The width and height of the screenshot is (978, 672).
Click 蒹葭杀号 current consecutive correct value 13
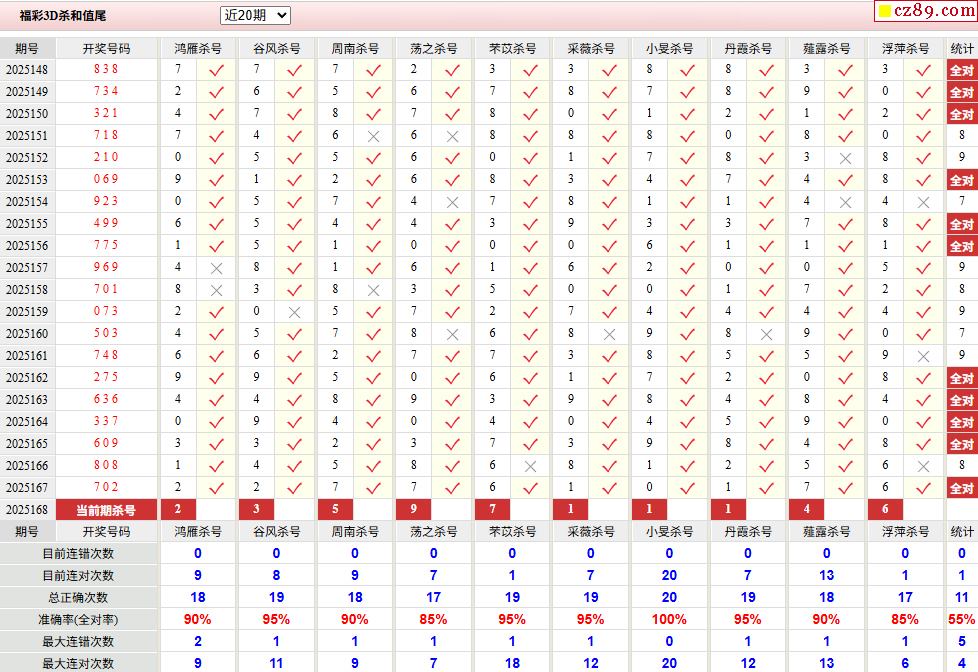tap(826, 575)
